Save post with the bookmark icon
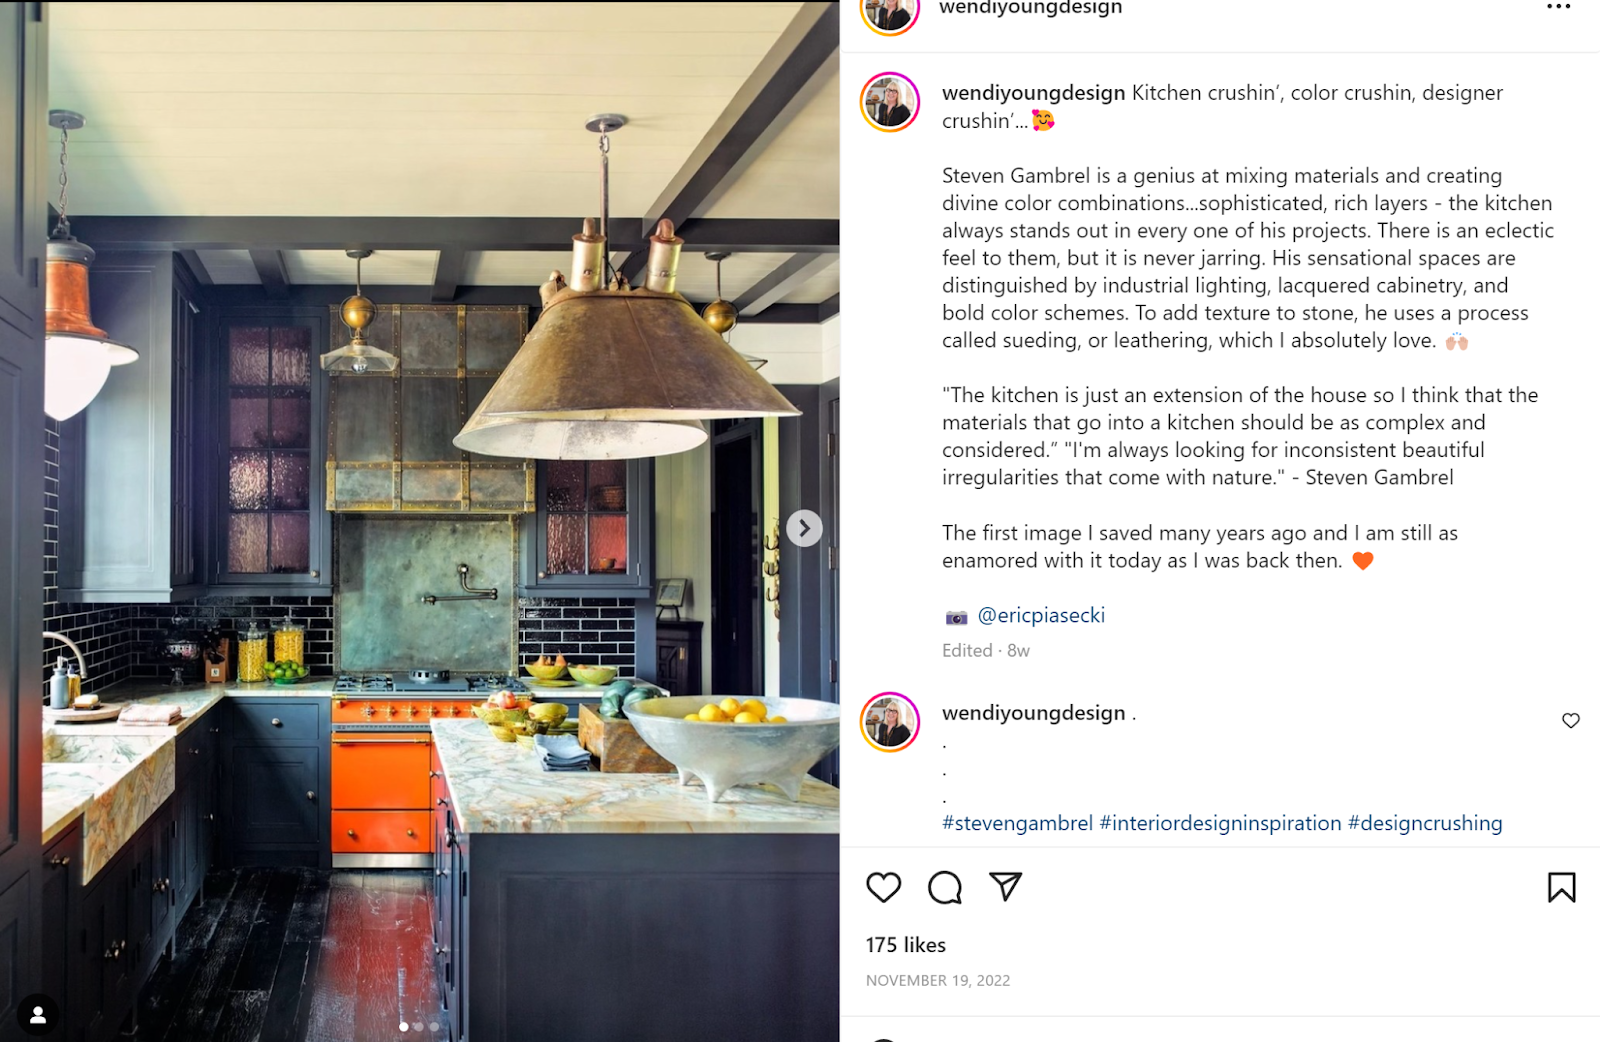This screenshot has width=1600, height=1042. coord(1561,887)
